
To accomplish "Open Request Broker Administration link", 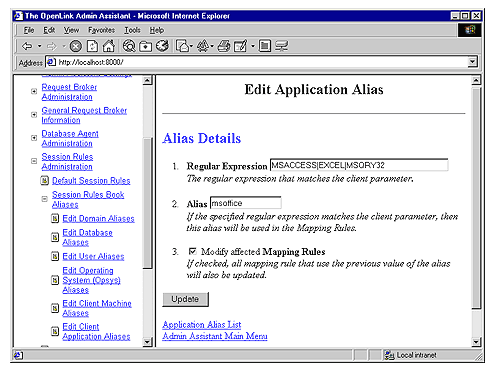I will click(x=69, y=92).
